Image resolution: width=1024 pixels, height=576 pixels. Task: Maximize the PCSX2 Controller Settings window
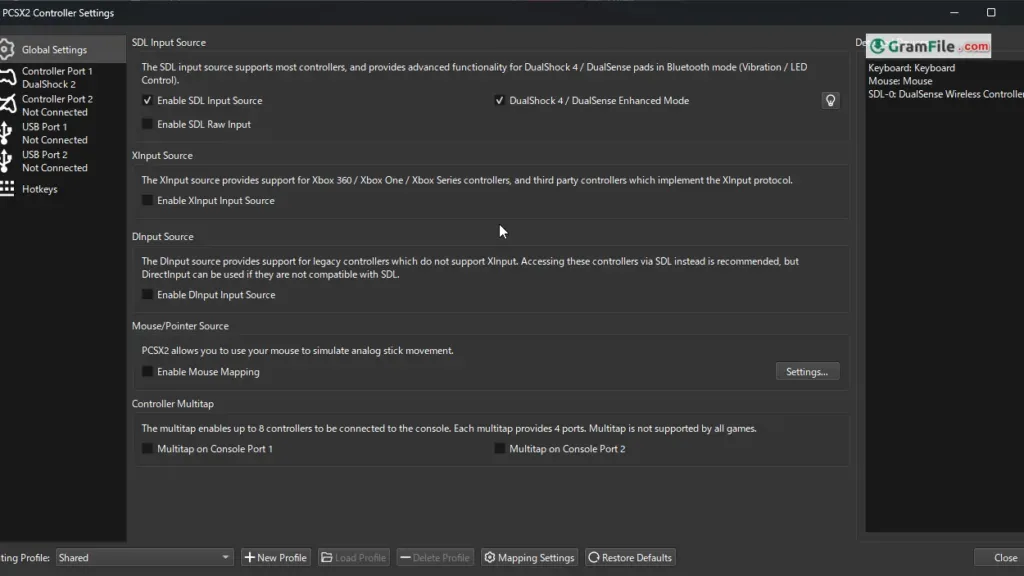pos(991,12)
